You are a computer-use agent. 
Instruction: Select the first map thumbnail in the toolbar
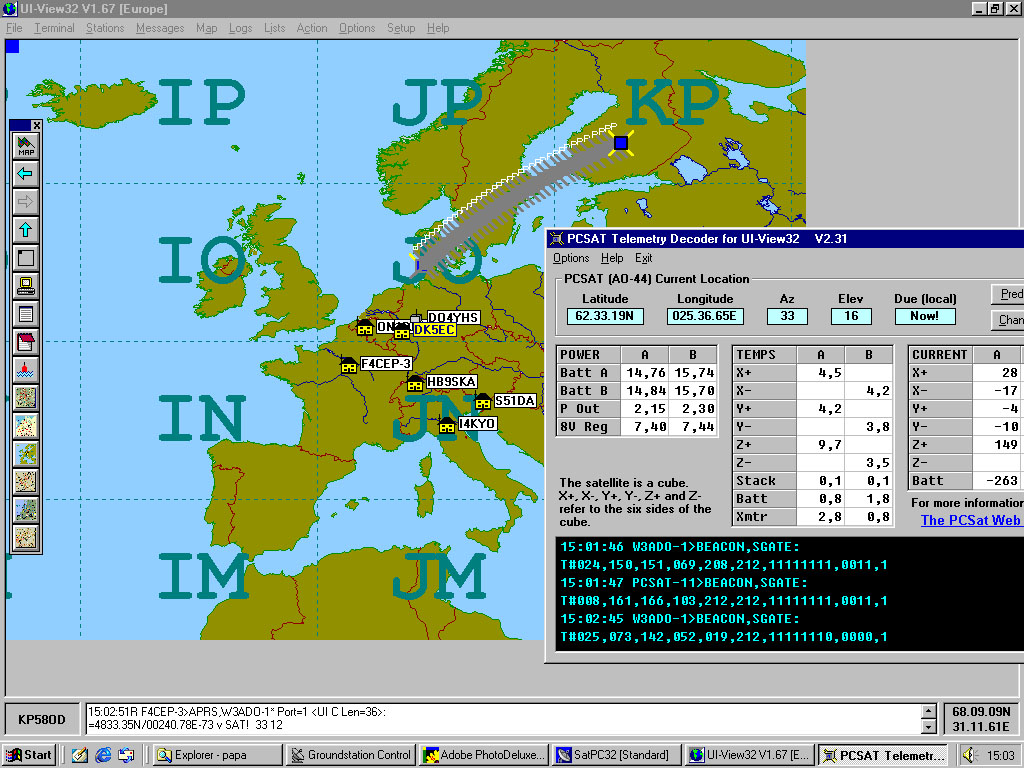[25, 398]
